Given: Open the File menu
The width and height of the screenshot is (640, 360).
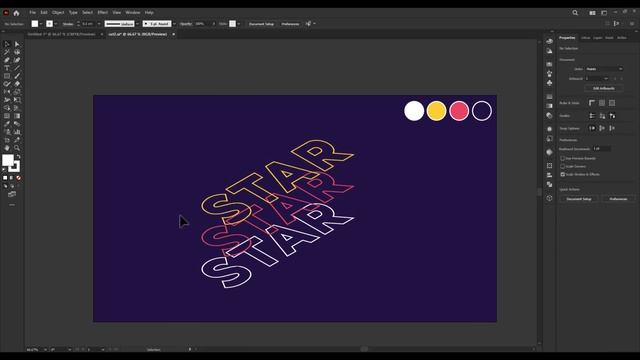Looking at the screenshot, I should (32, 13).
